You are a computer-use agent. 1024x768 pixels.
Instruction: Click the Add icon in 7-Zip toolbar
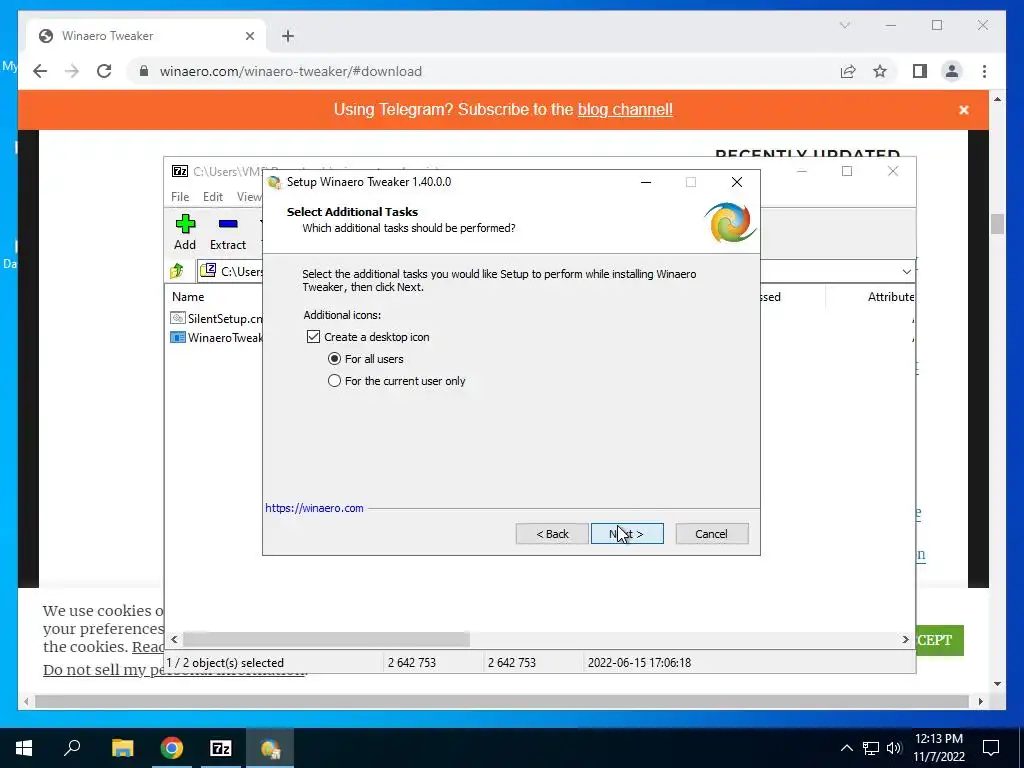pyautogui.click(x=185, y=224)
